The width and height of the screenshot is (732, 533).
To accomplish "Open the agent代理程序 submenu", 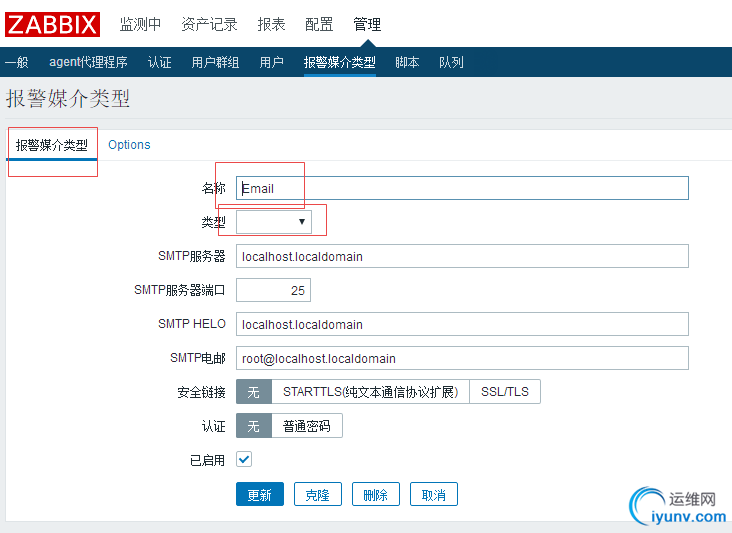I will pyautogui.click(x=88, y=62).
